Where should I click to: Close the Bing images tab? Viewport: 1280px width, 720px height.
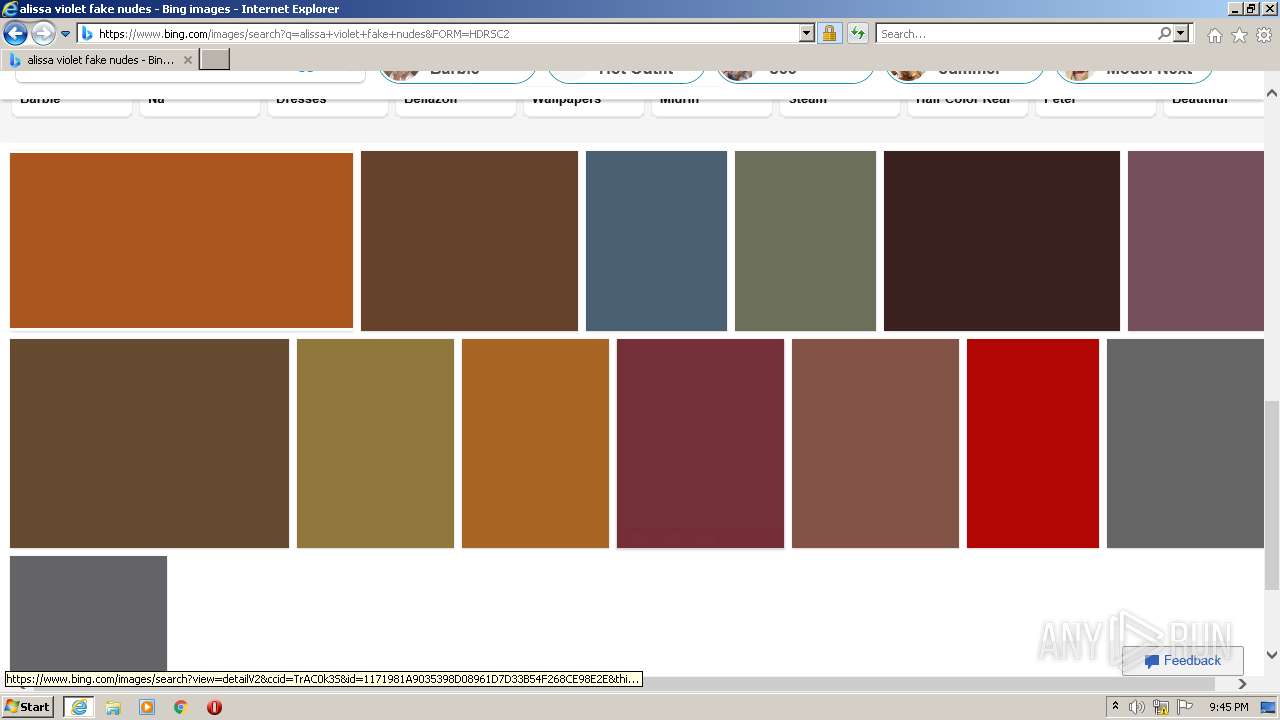pos(188,60)
